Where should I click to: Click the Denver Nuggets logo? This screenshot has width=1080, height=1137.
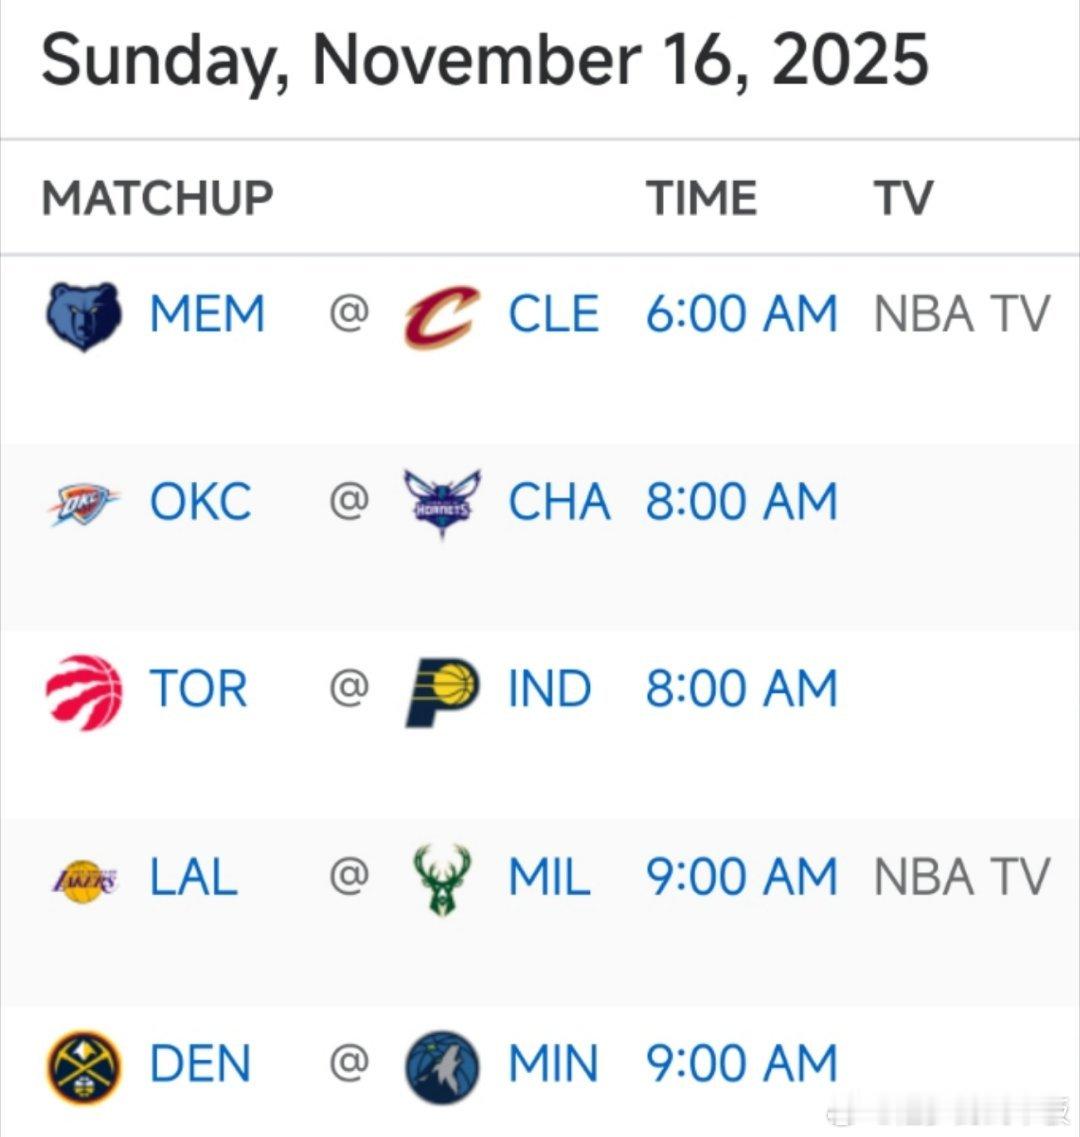[x=84, y=1066]
